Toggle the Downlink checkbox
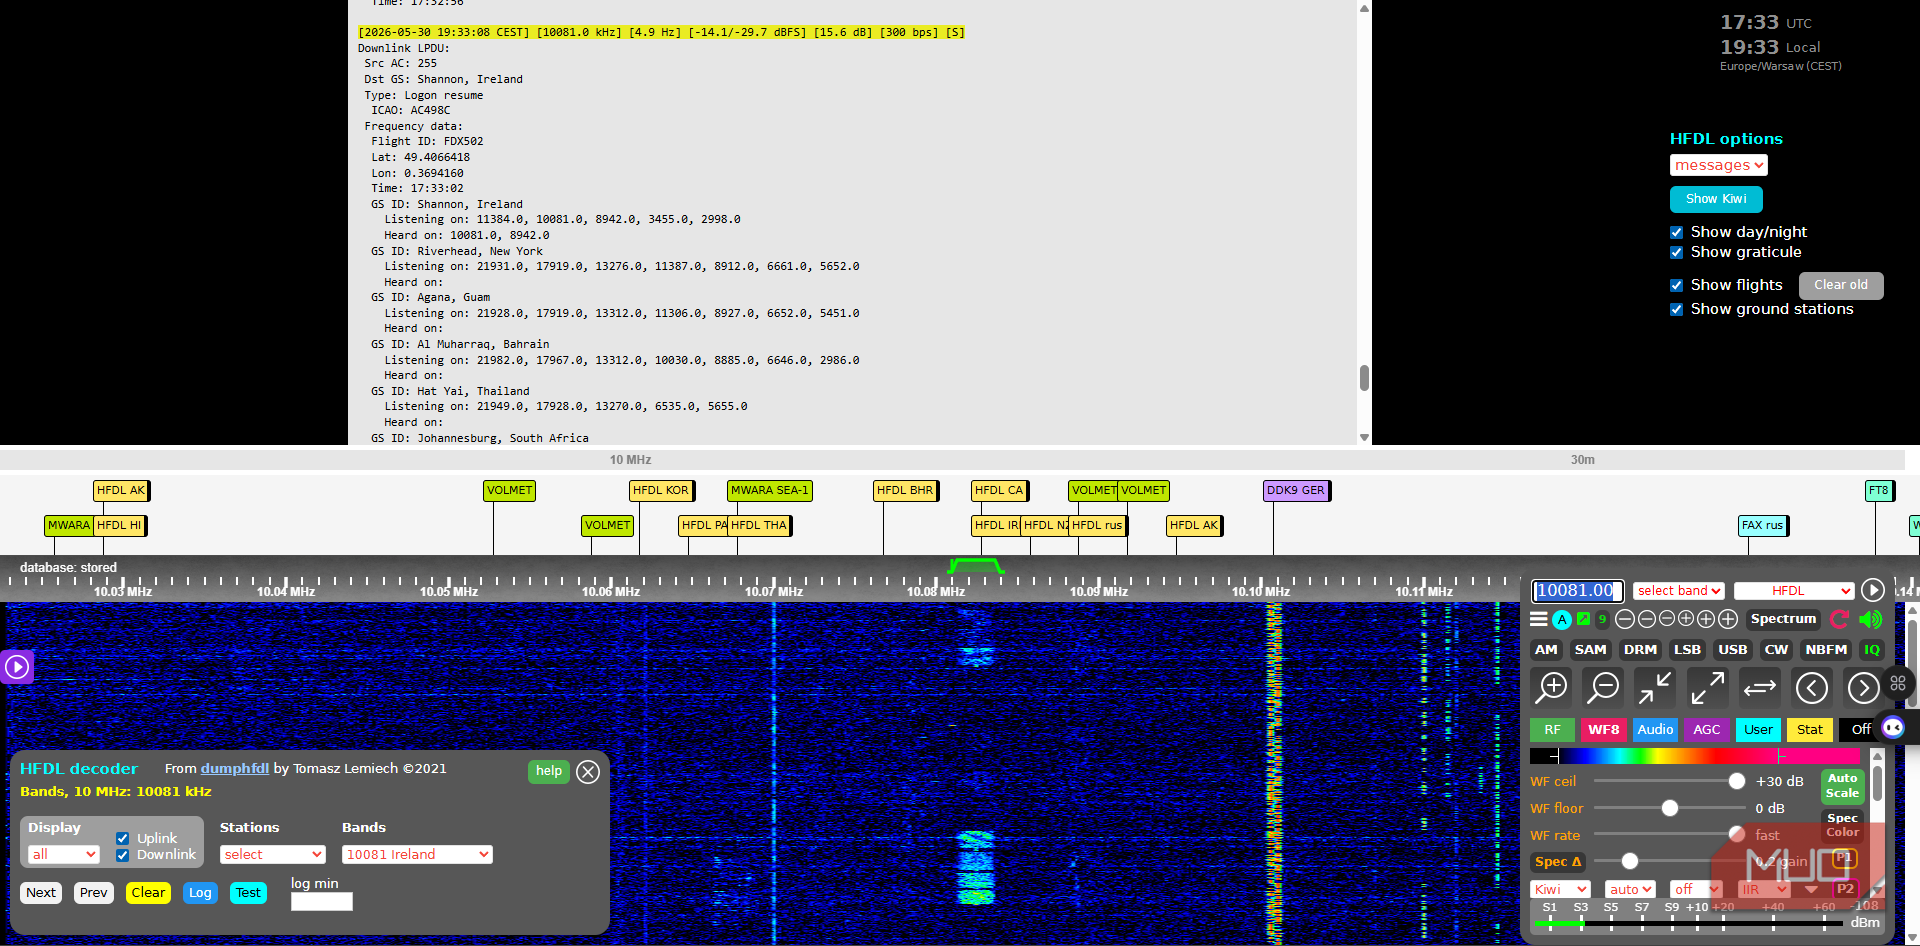The width and height of the screenshot is (1920, 946). tap(122, 855)
